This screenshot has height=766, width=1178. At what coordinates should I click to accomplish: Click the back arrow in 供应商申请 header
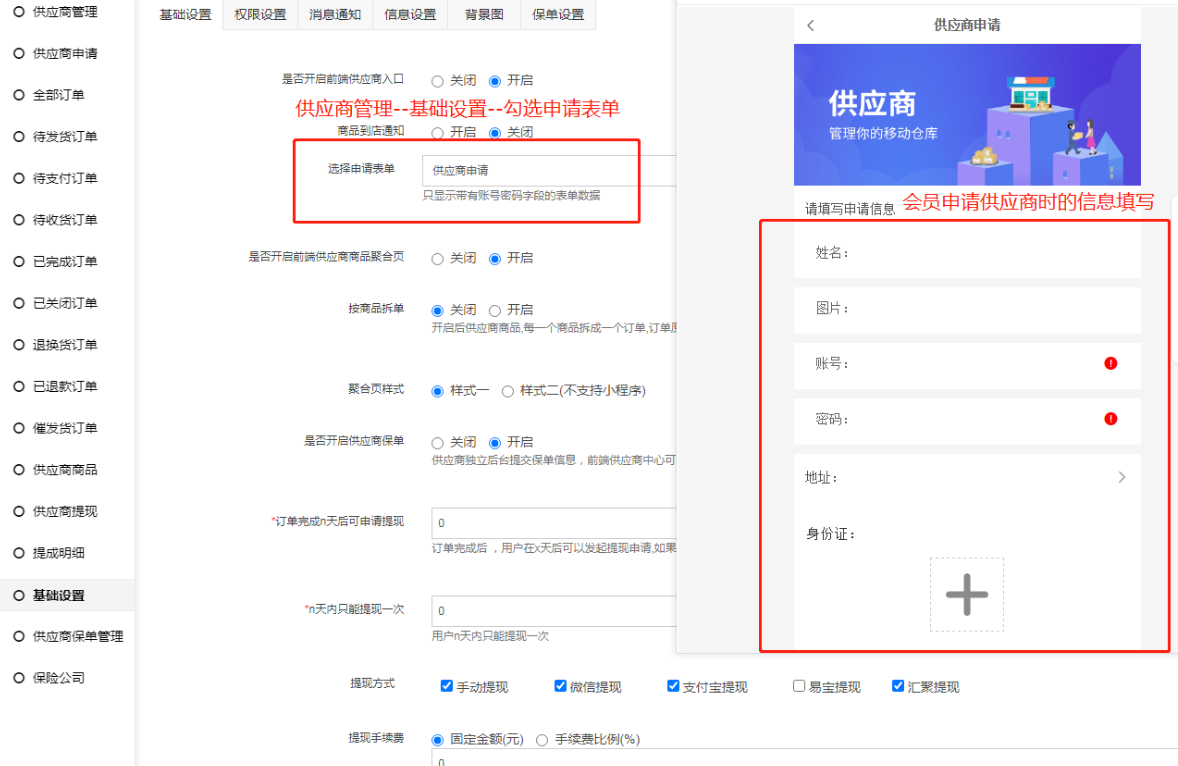[810, 26]
